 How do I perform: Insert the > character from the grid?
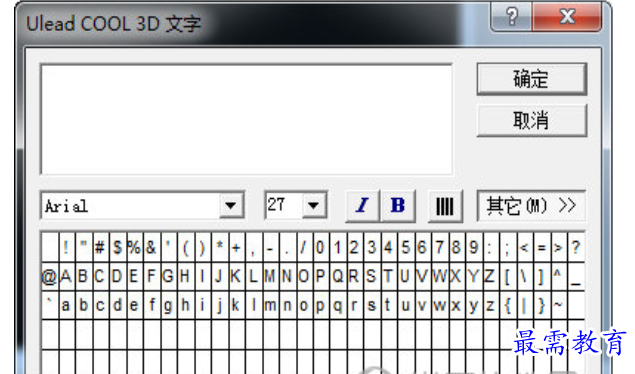tap(558, 247)
